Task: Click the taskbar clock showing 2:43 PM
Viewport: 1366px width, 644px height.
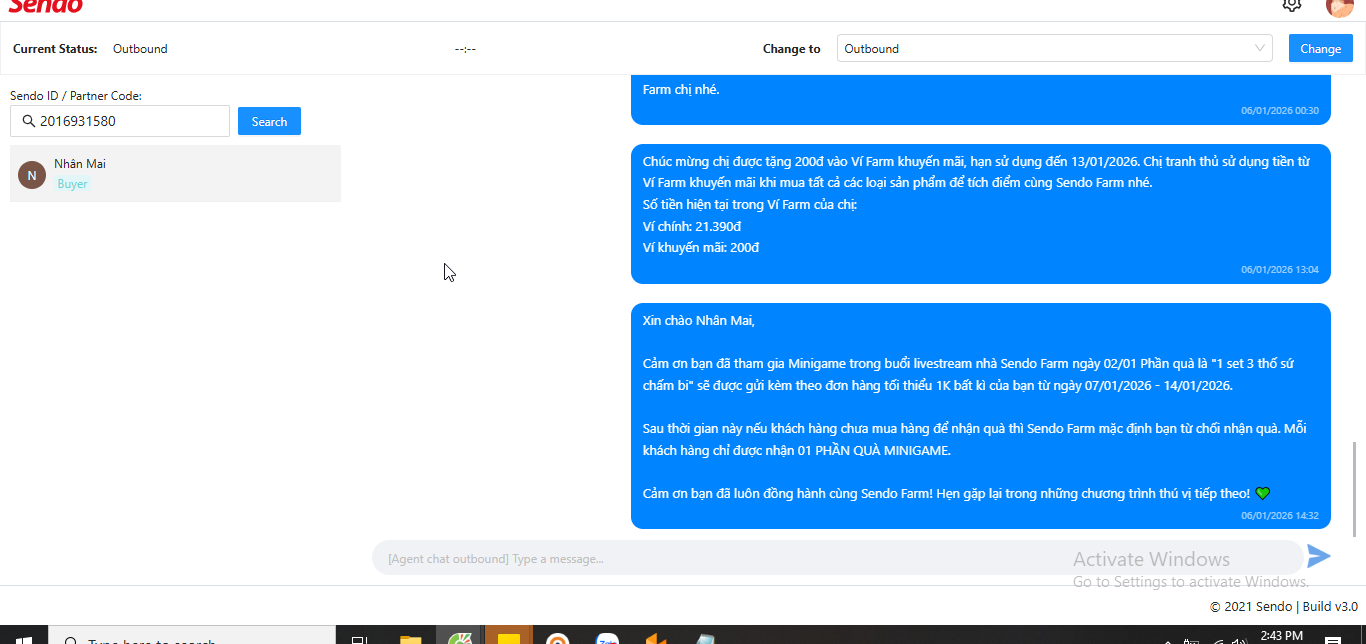Action: click(x=1281, y=636)
